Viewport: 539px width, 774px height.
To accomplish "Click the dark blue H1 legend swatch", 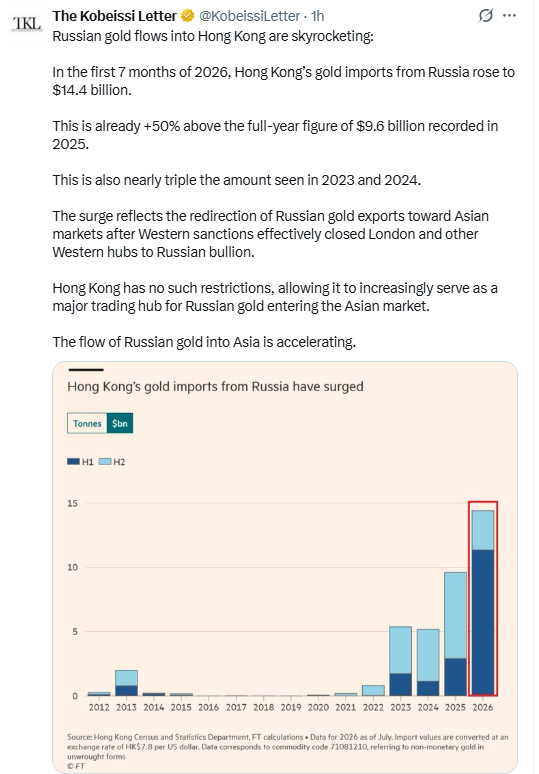I will point(73,462).
